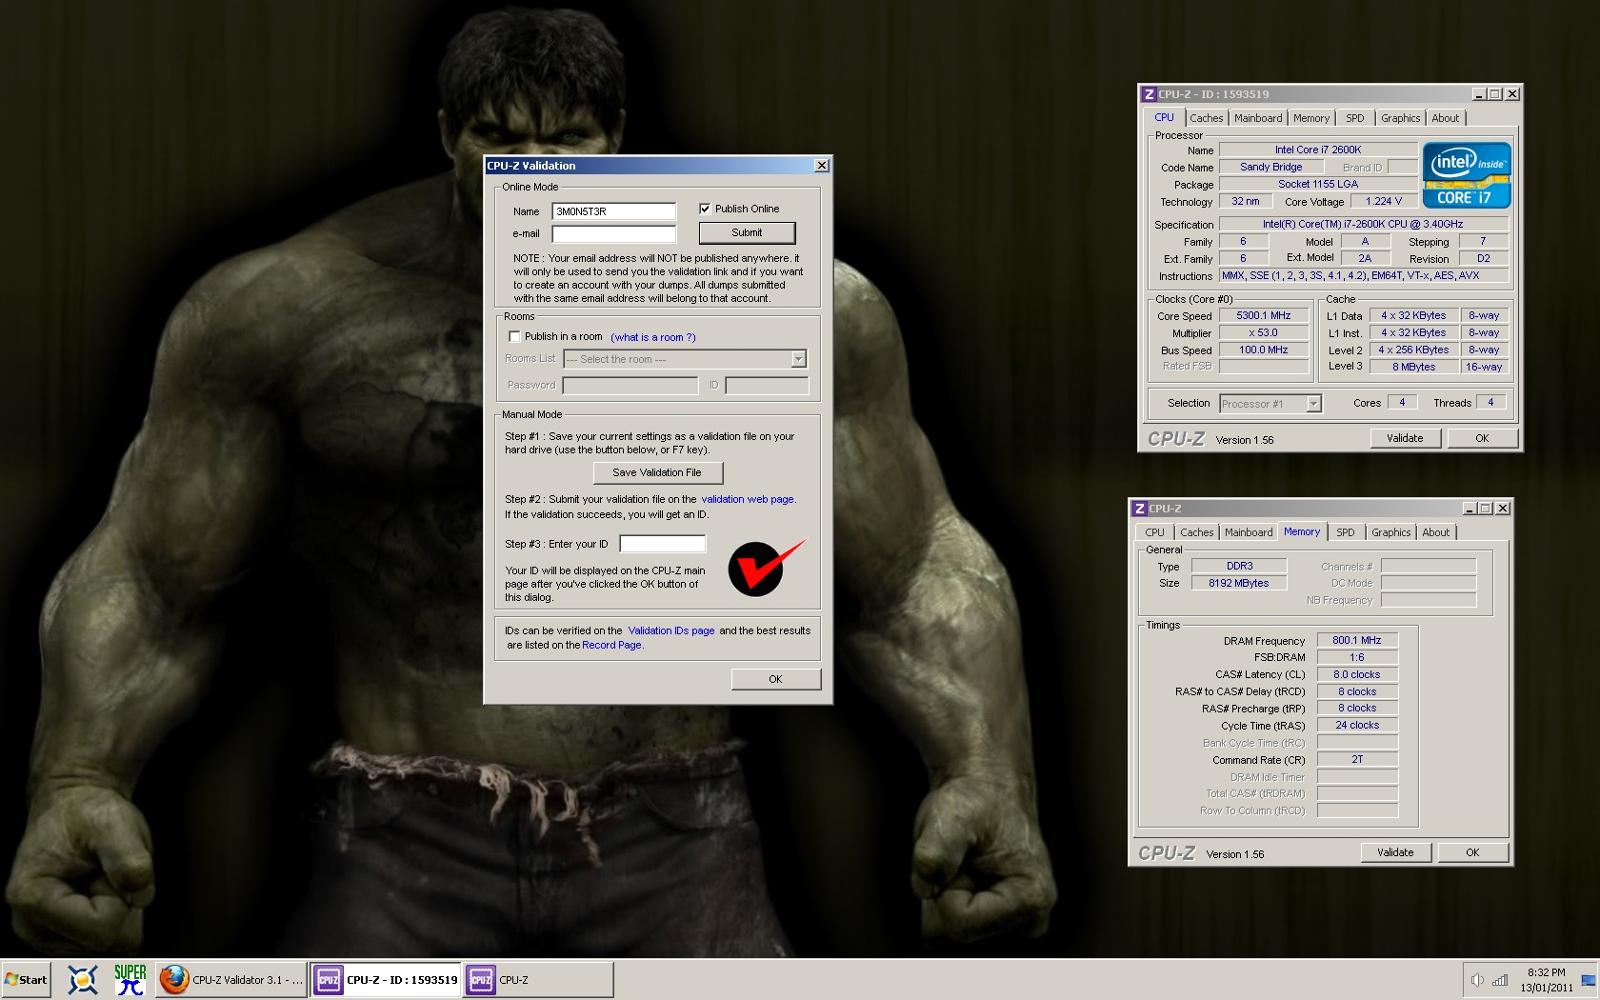The width and height of the screenshot is (1600, 1000).
Task: Click the 100.0 MHz Bus Speed value
Action: click(x=1264, y=350)
